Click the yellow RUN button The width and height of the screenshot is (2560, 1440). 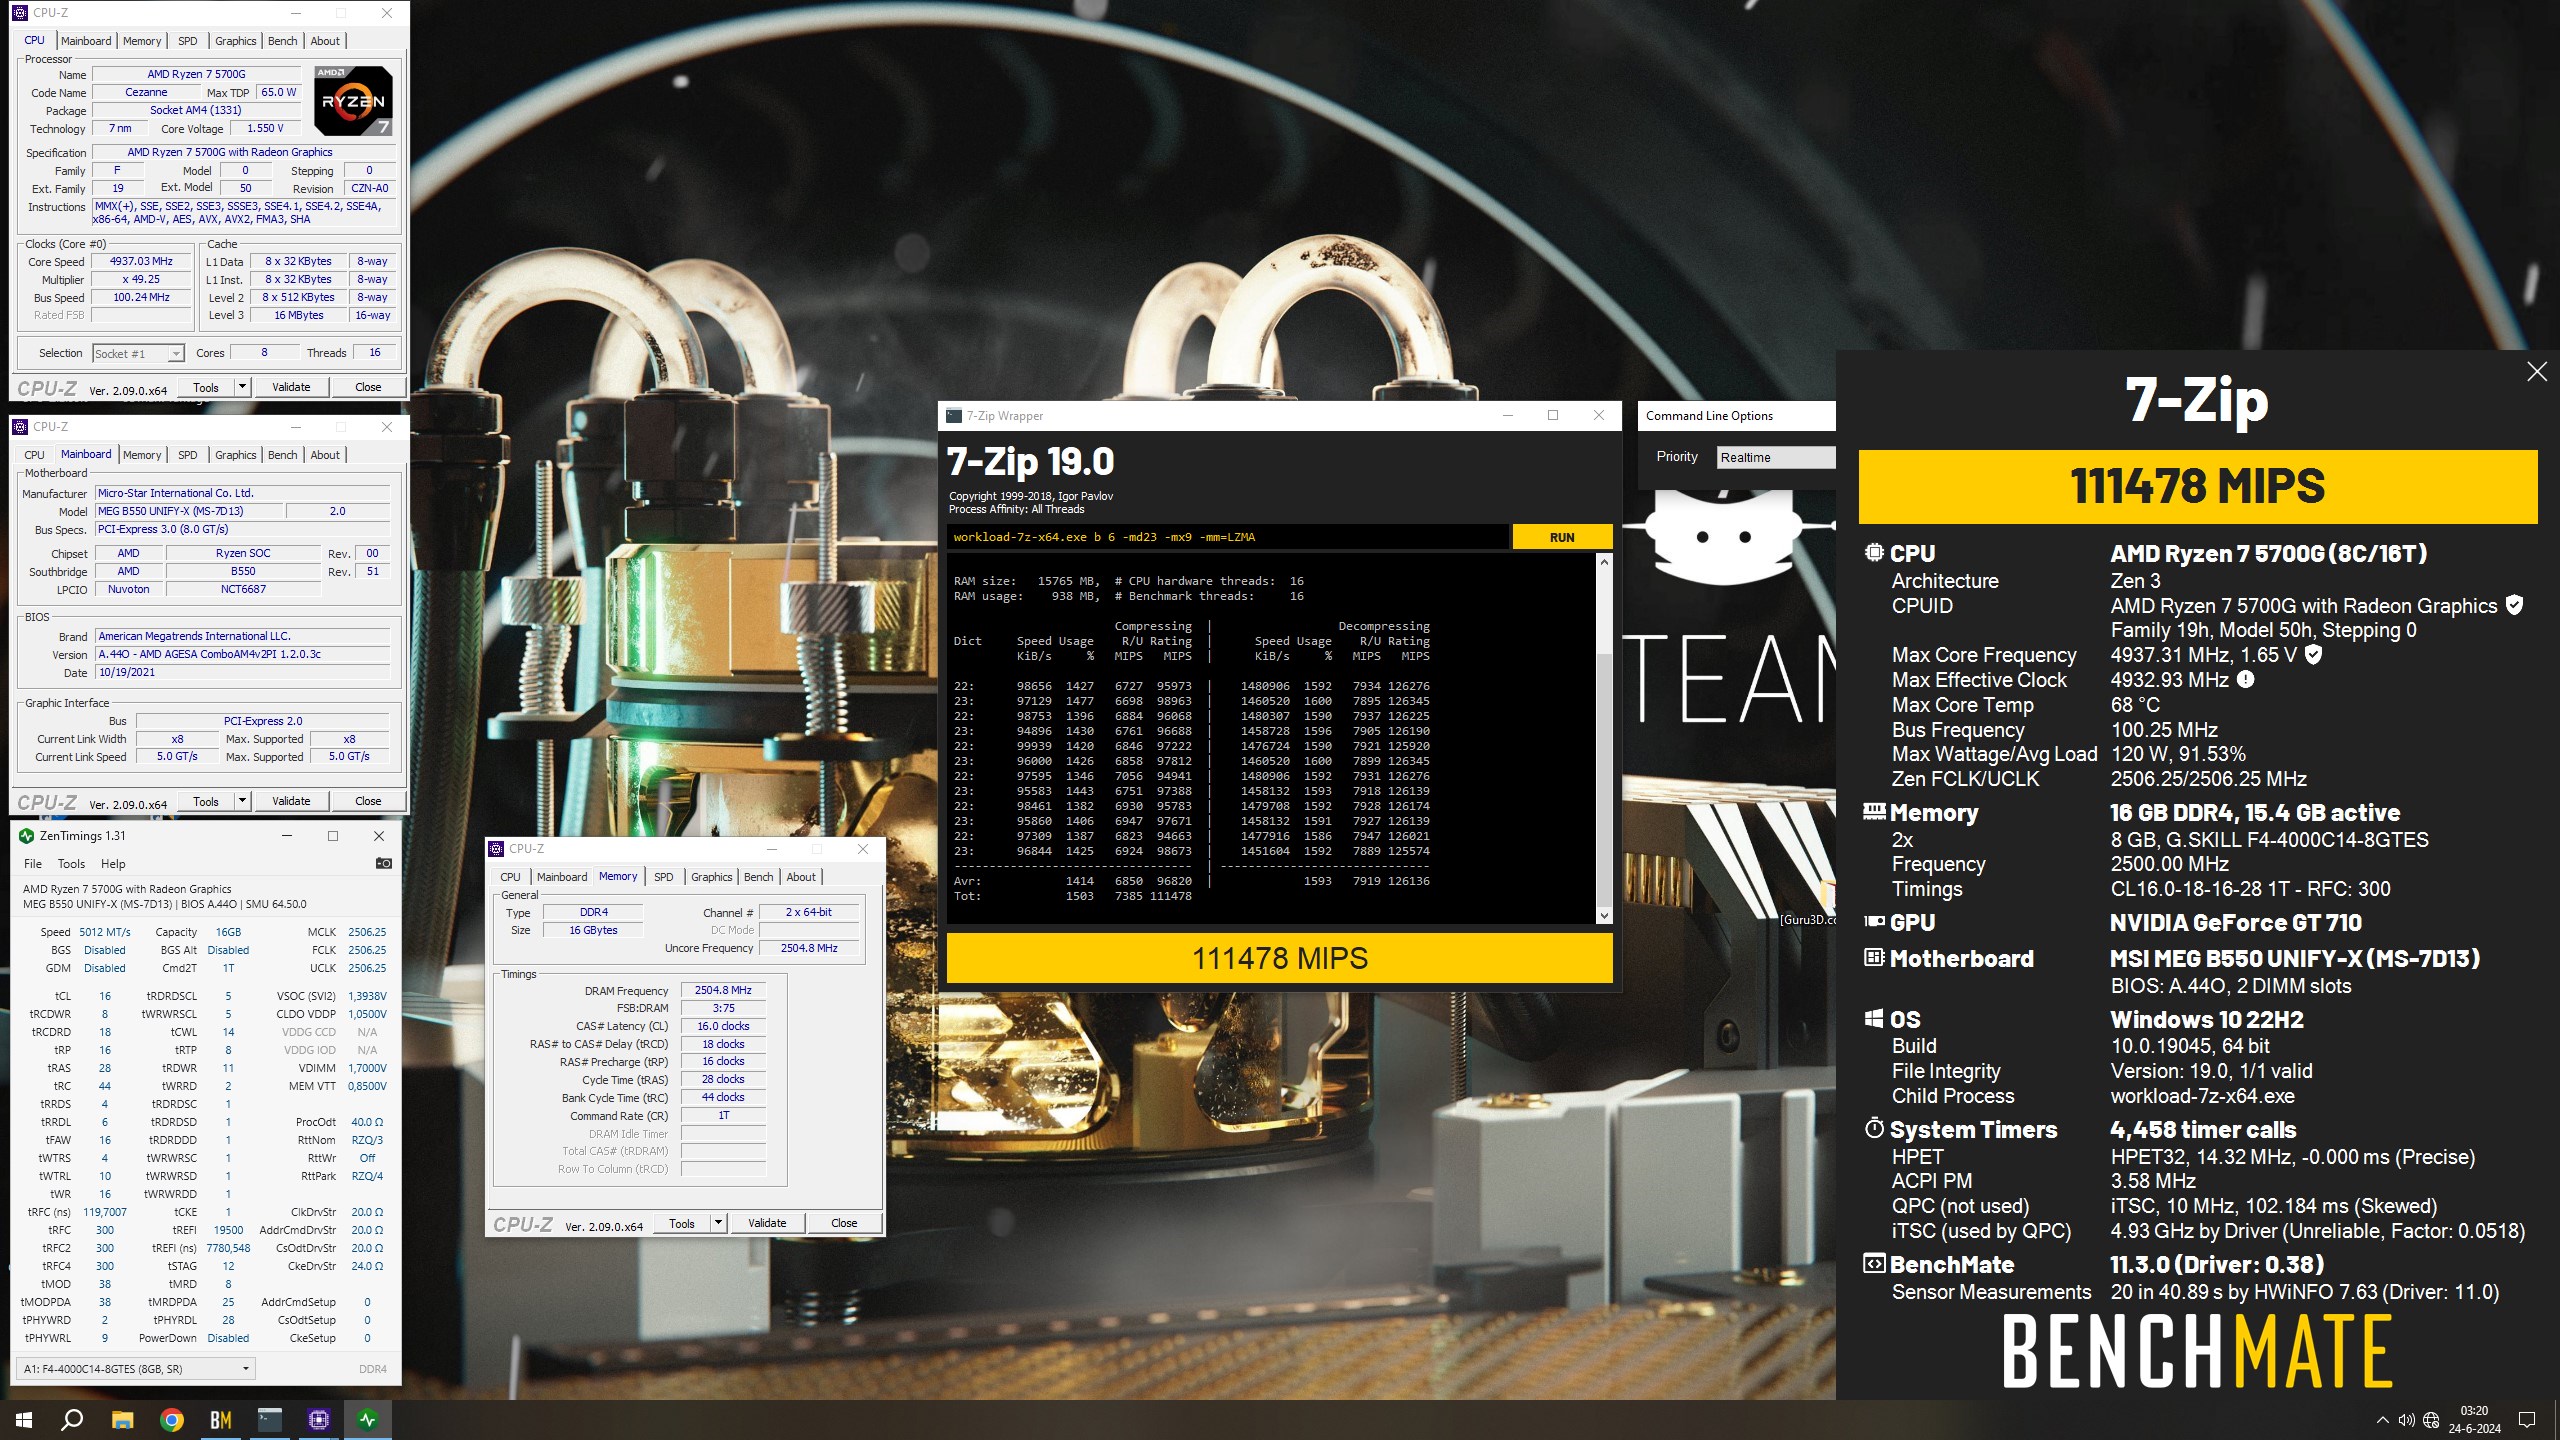click(x=1562, y=537)
